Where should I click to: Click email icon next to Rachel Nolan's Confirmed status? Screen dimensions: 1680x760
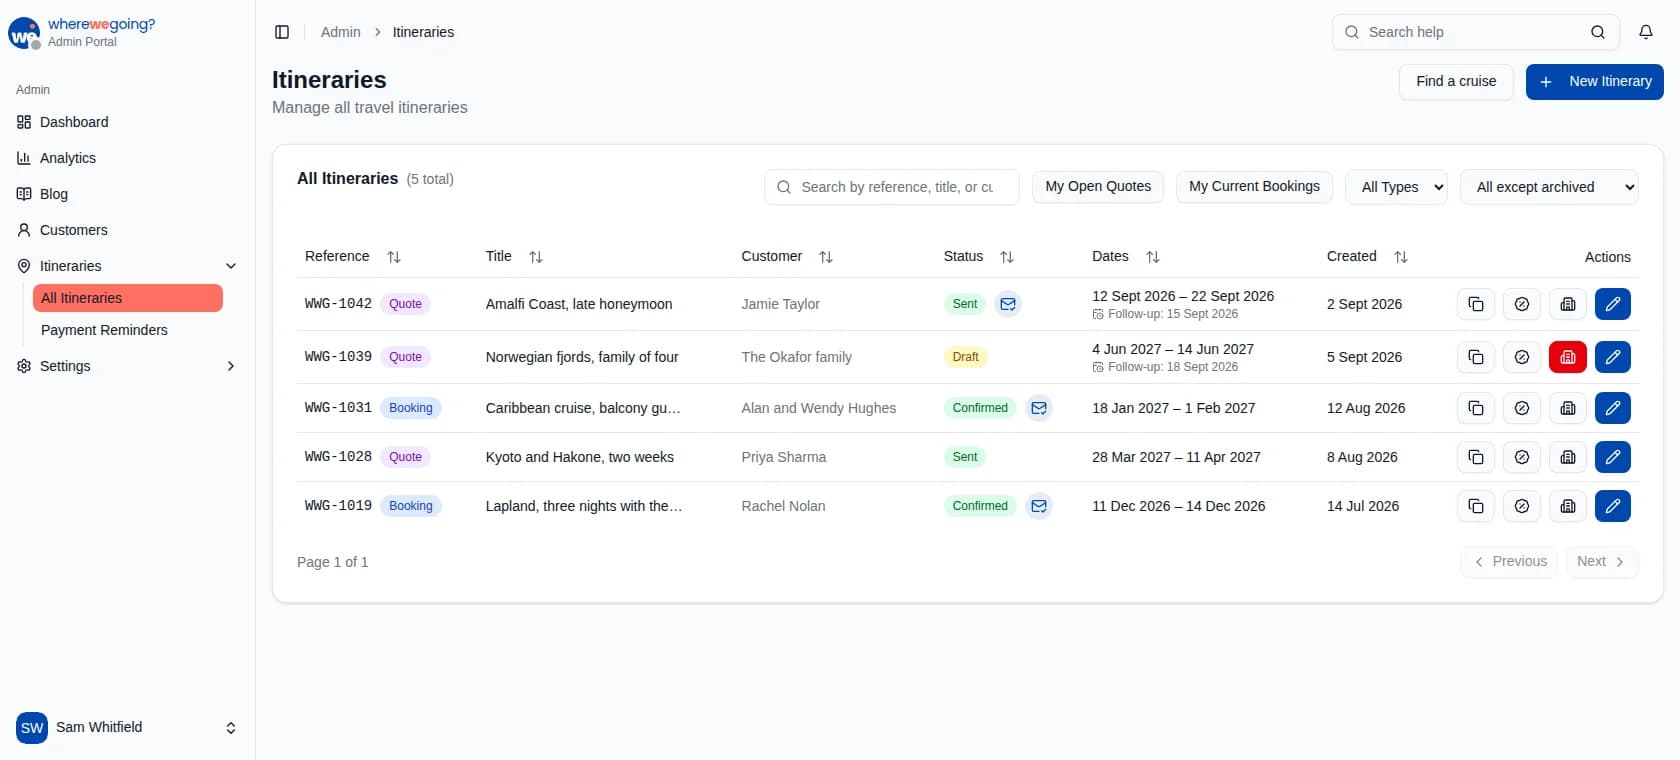point(1039,506)
